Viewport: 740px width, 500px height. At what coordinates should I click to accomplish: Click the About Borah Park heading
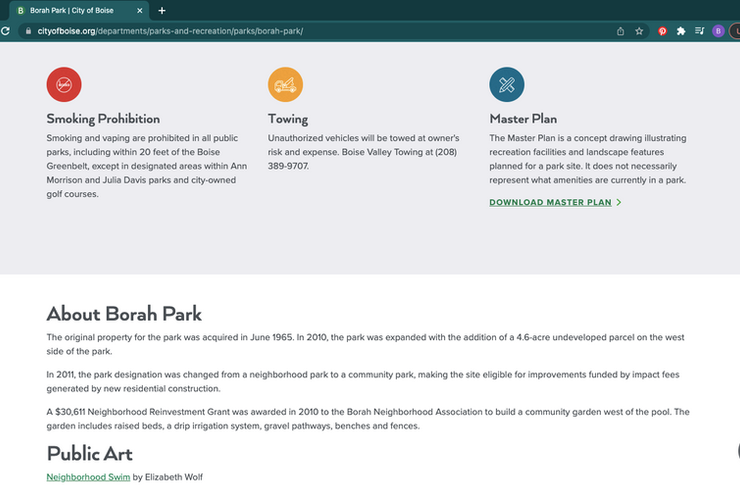[x=124, y=314]
